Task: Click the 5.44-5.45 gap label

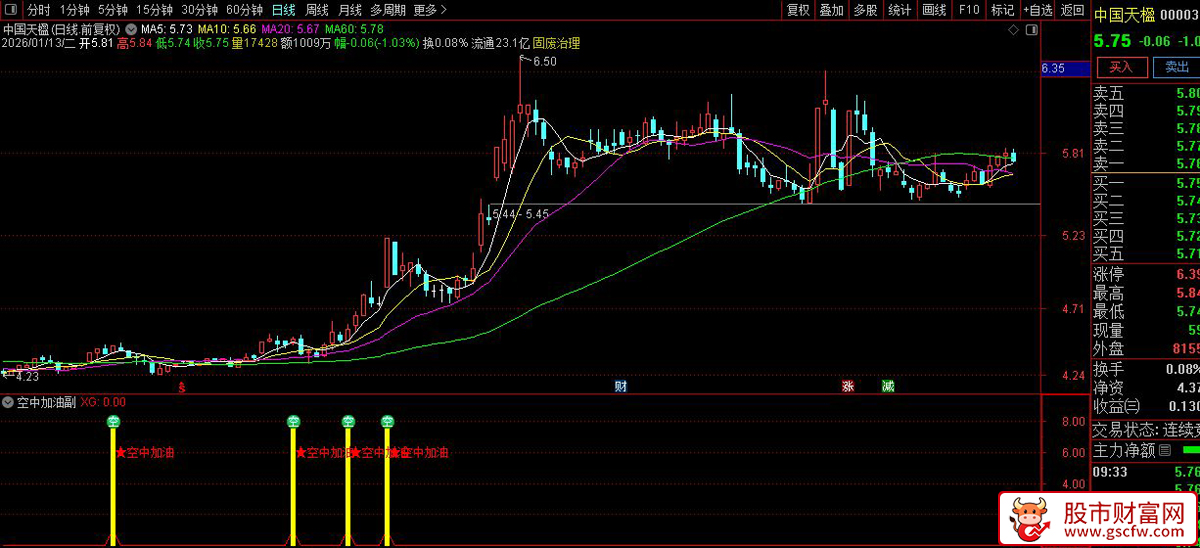Action: (521, 214)
